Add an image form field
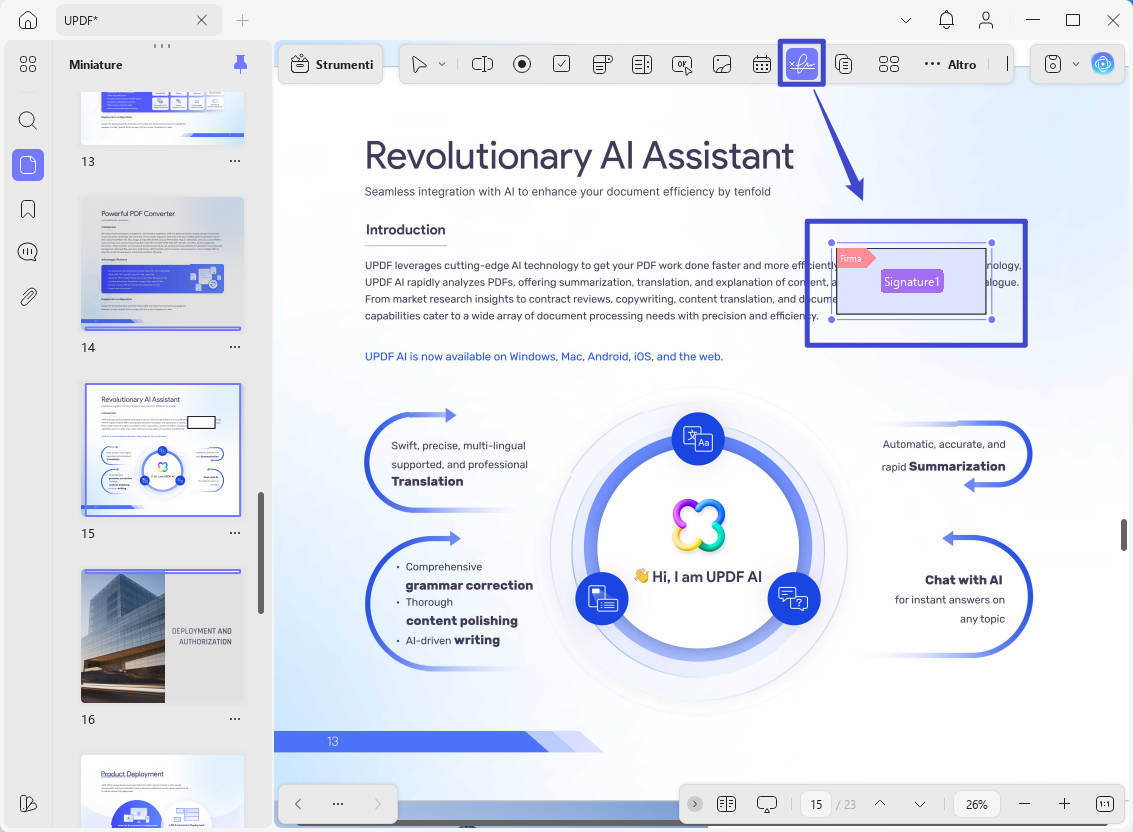The image size is (1133, 832). tap(722, 64)
